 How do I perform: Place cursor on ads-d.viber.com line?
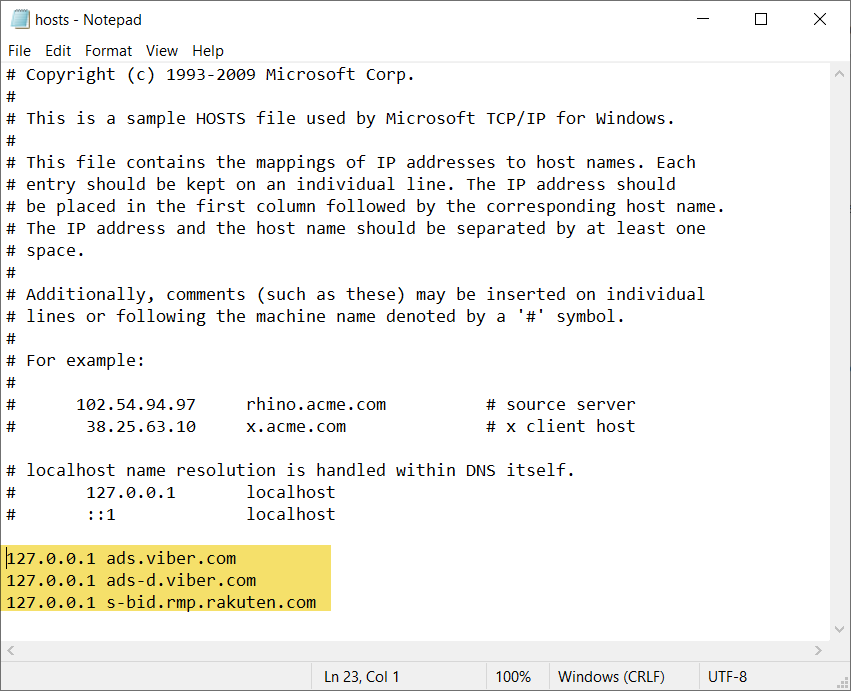pos(131,581)
